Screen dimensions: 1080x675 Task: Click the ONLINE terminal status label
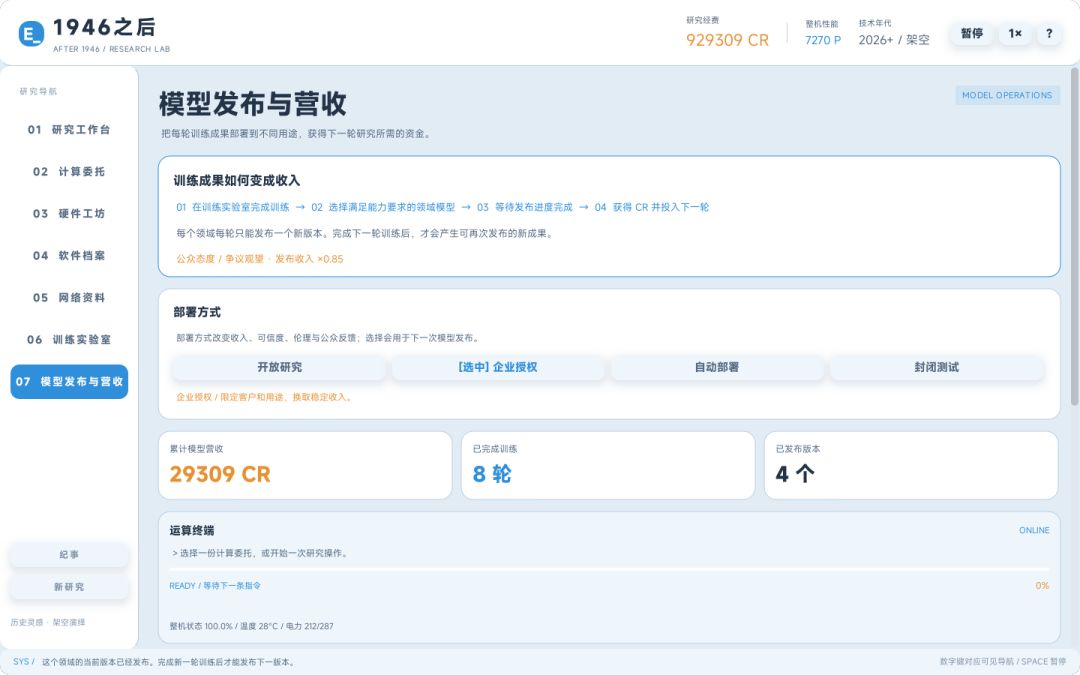click(x=1034, y=530)
